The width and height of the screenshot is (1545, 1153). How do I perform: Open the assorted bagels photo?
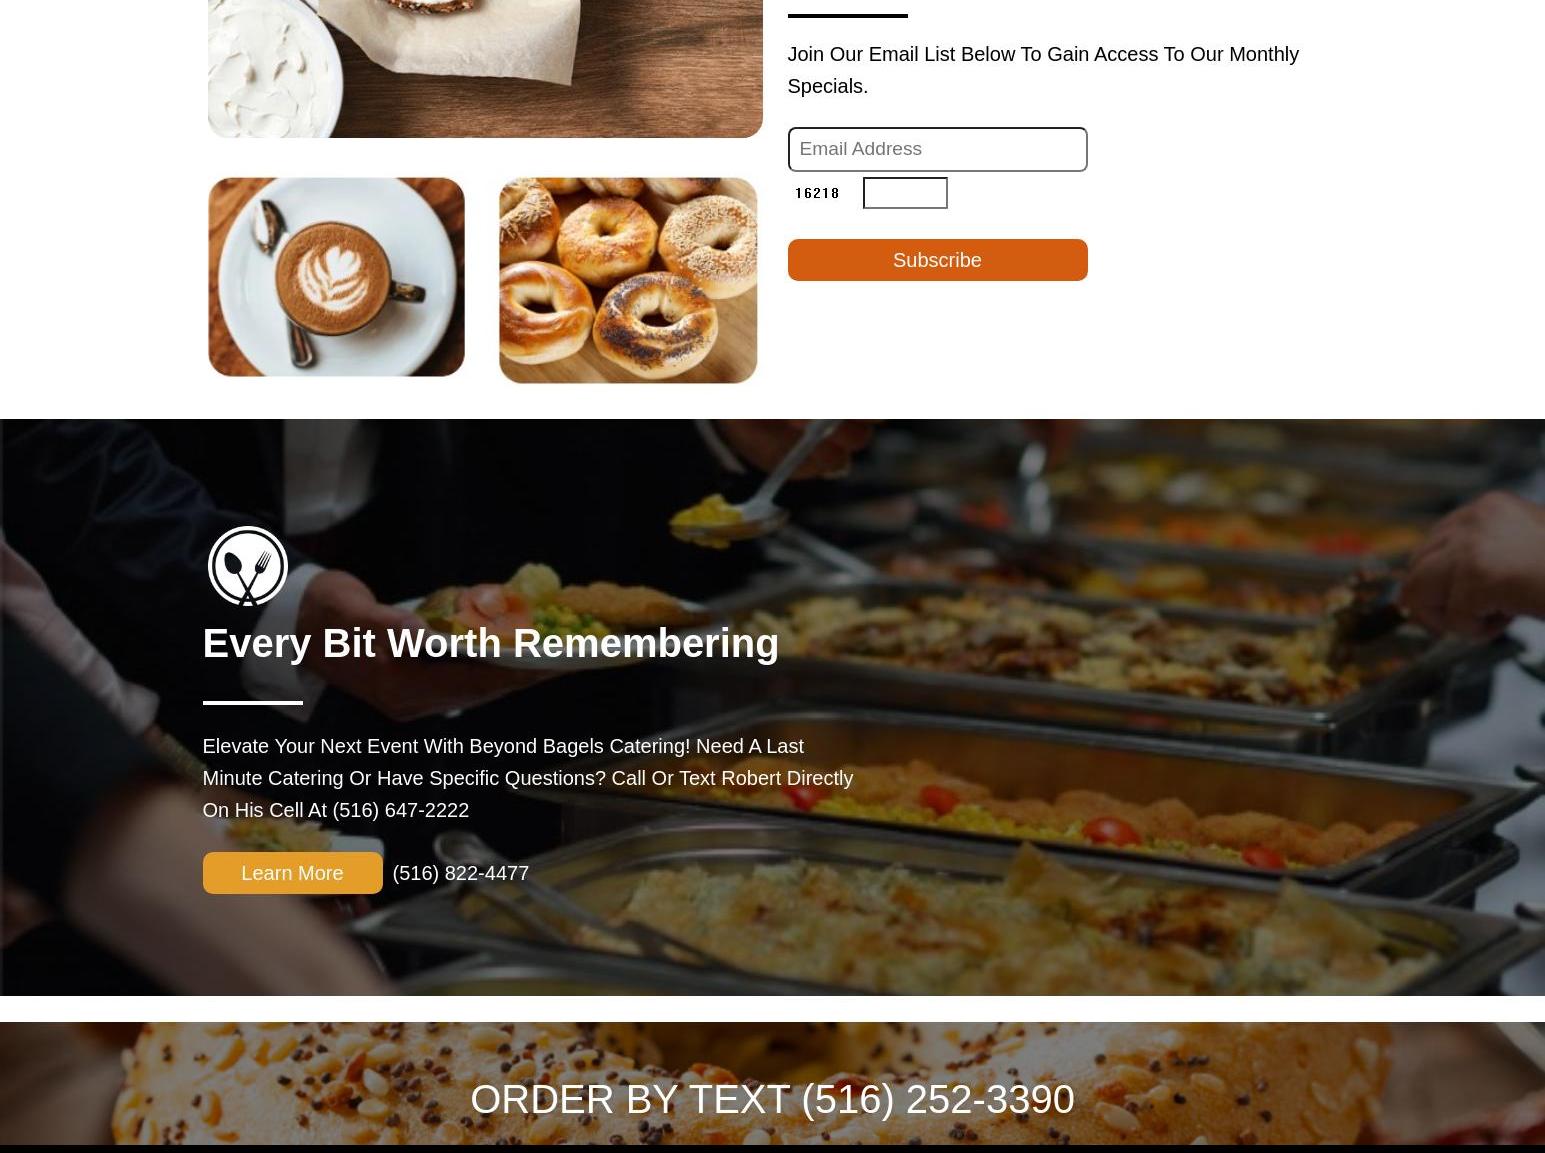click(x=628, y=280)
